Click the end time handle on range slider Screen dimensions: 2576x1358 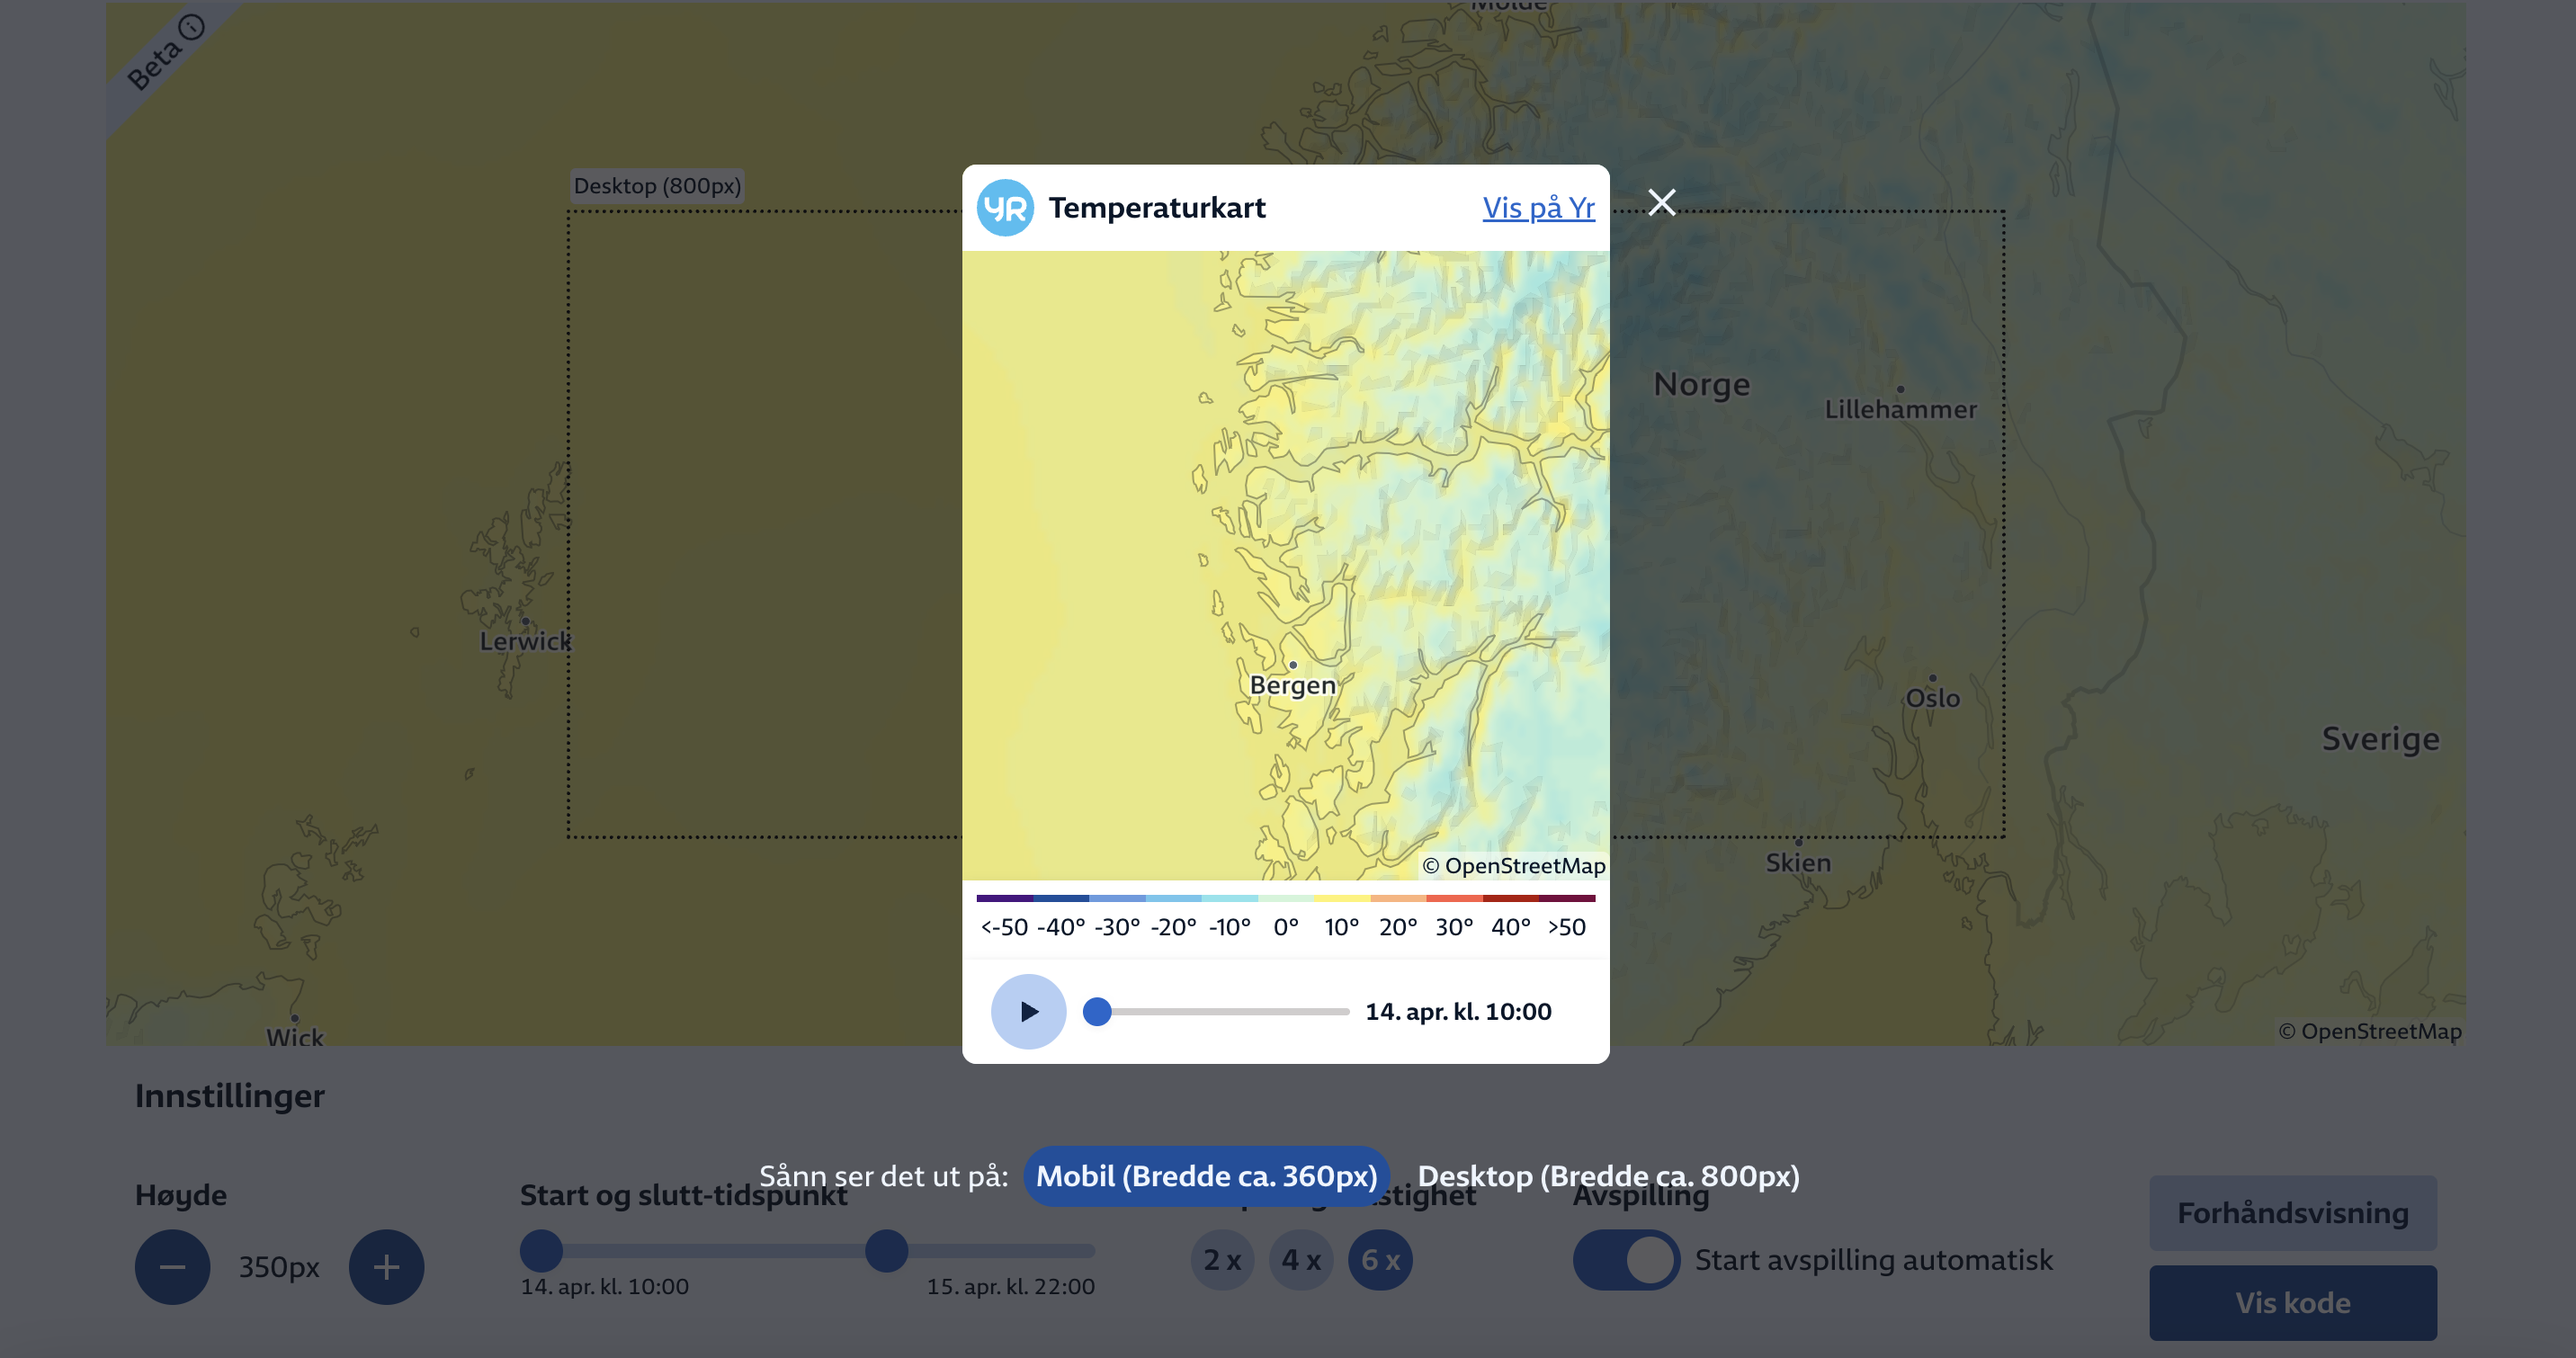(x=886, y=1251)
